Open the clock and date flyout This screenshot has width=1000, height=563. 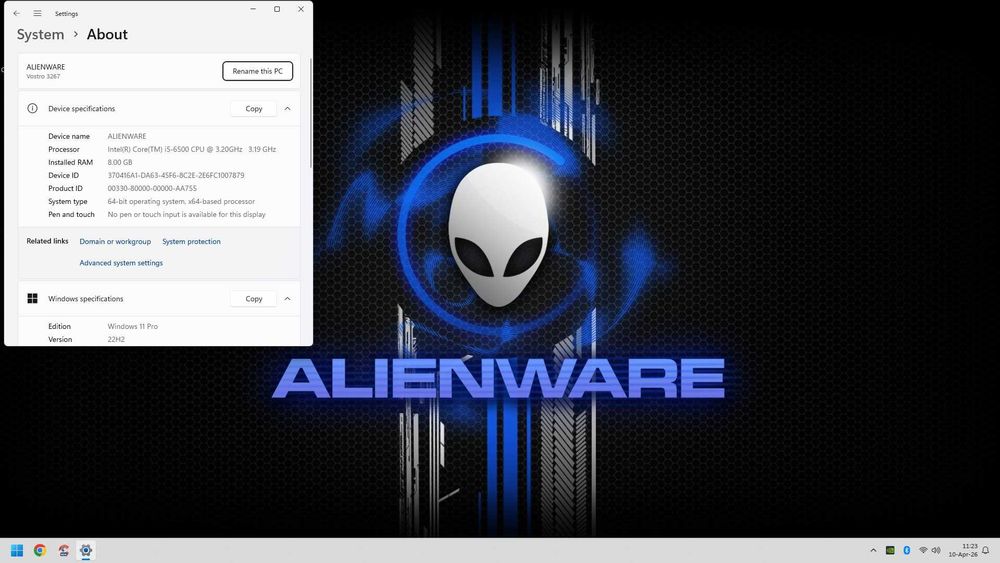(x=963, y=550)
